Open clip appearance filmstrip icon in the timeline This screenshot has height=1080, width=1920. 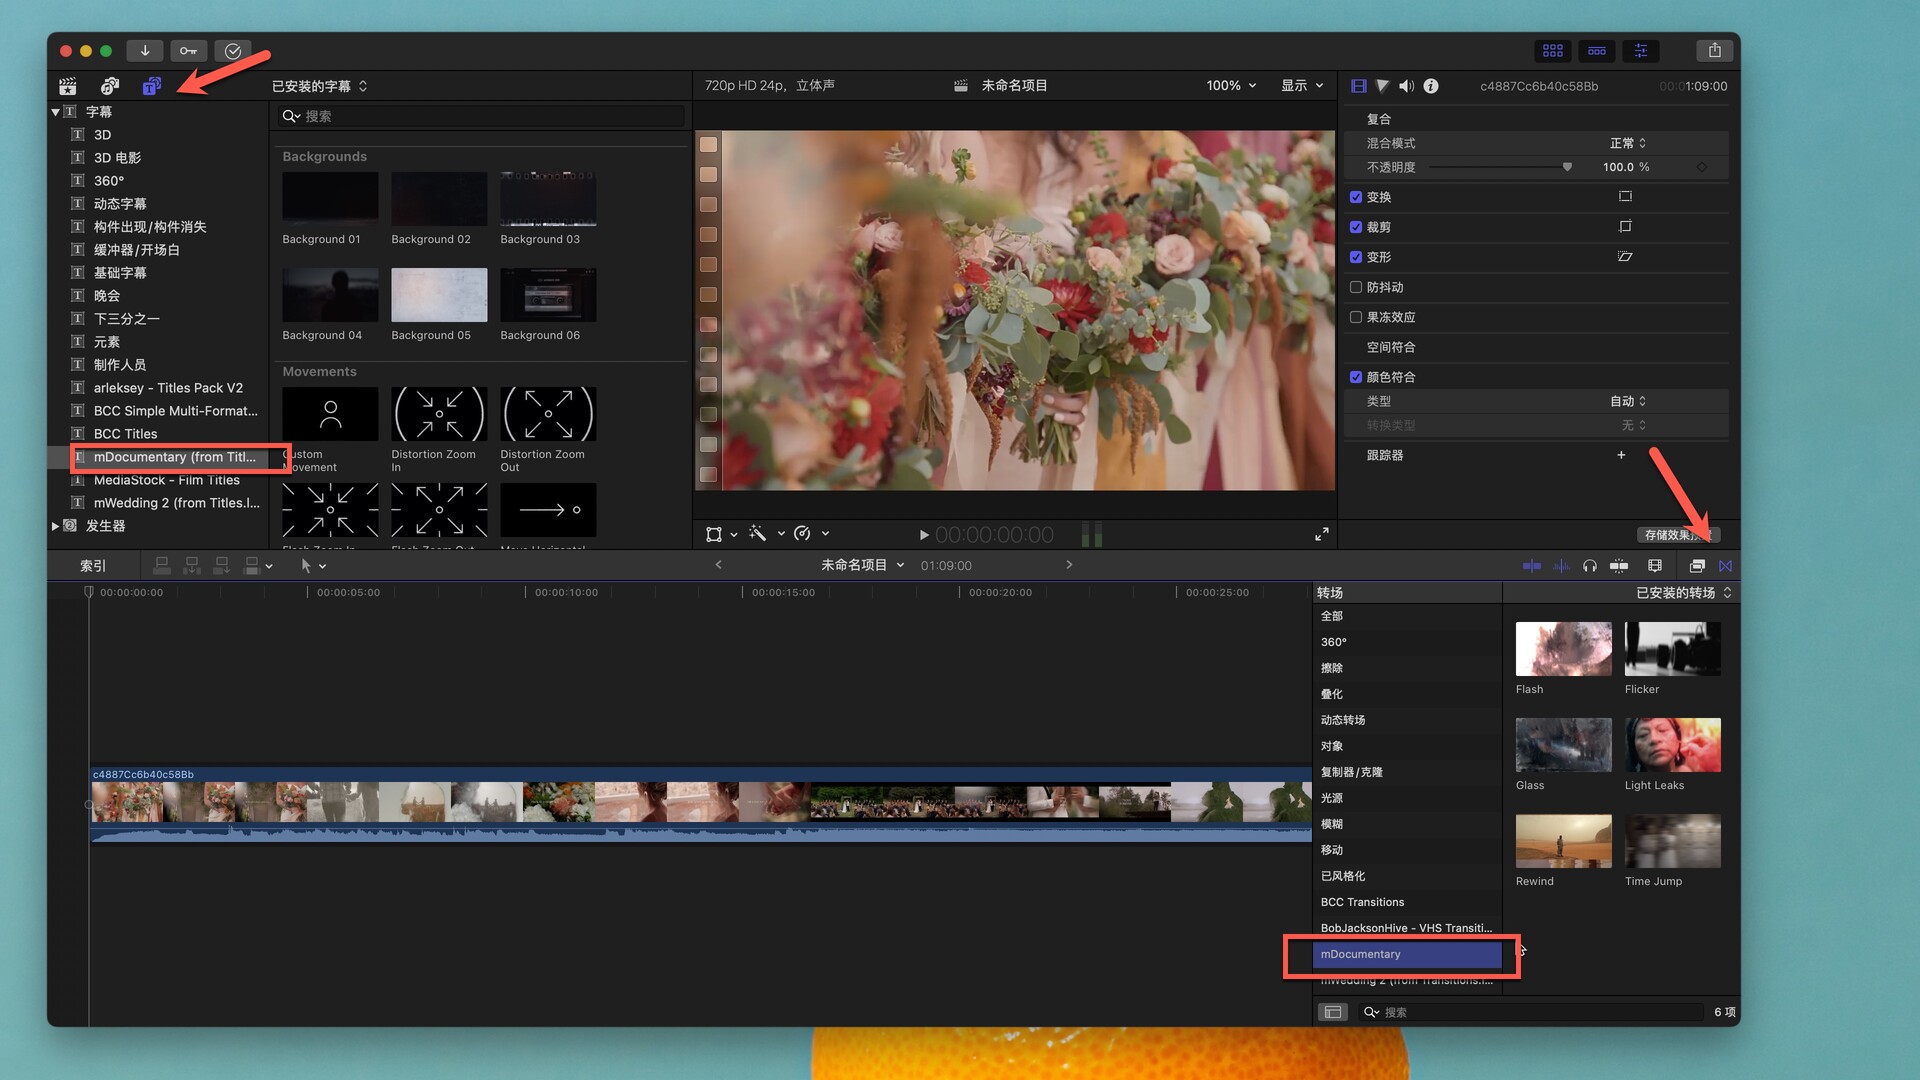click(x=1655, y=566)
